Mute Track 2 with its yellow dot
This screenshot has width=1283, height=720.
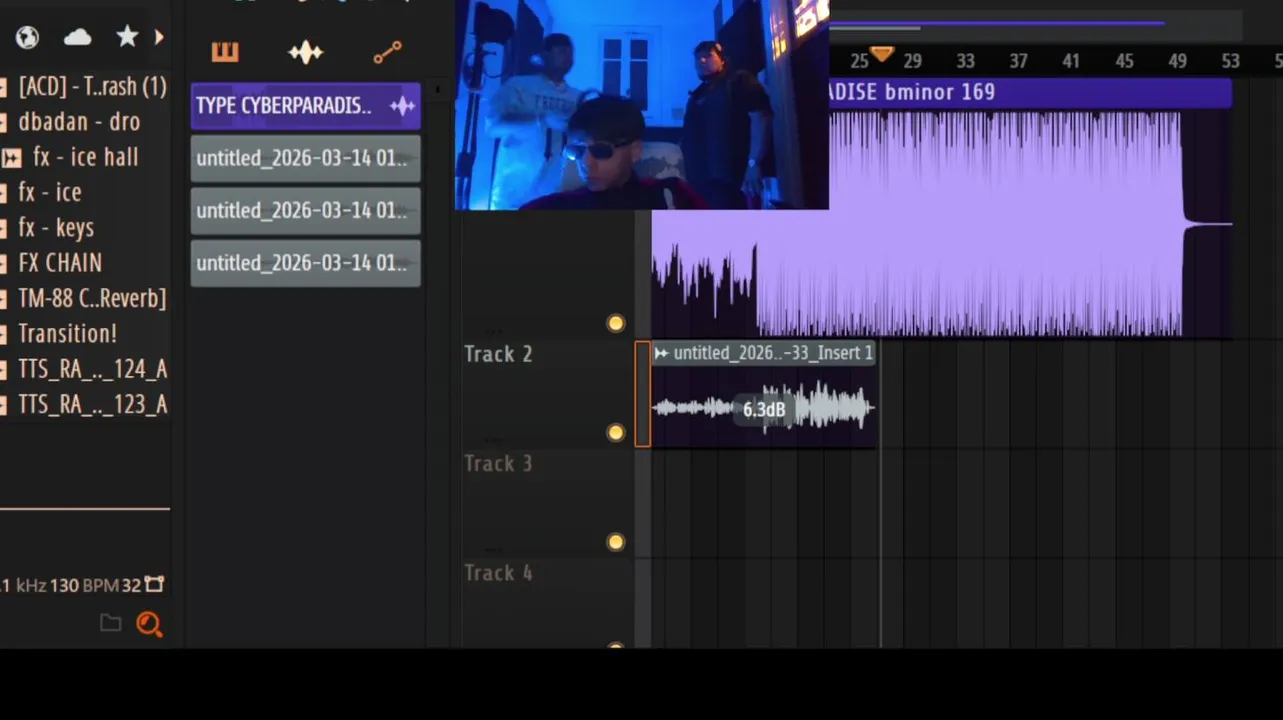coord(616,432)
